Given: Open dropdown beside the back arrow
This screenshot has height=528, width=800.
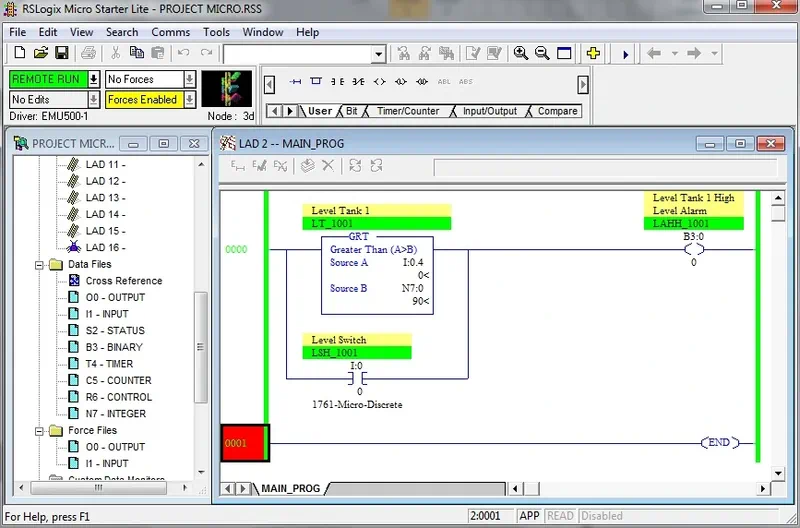Looking at the screenshot, I should (674, 53).
